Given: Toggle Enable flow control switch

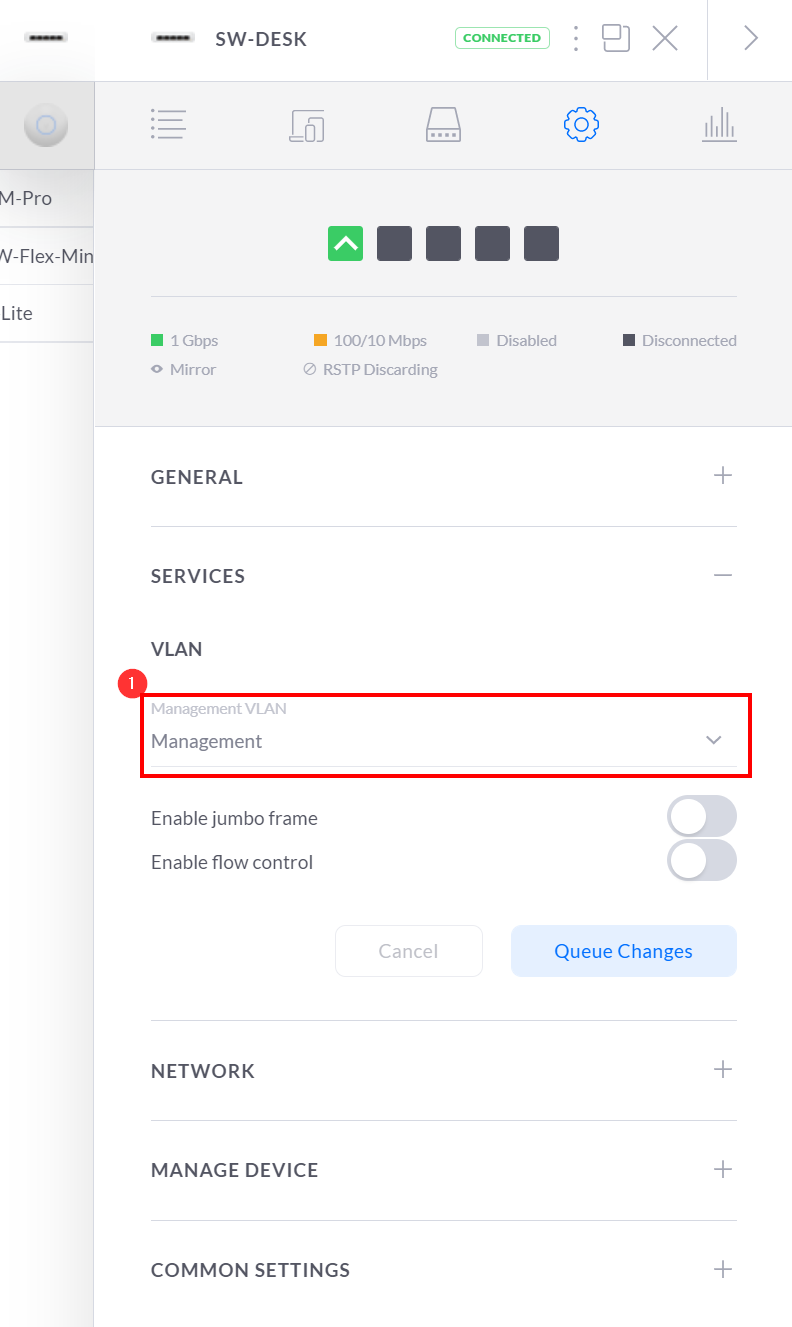Looking at the screenshot, I should point(701,861).
